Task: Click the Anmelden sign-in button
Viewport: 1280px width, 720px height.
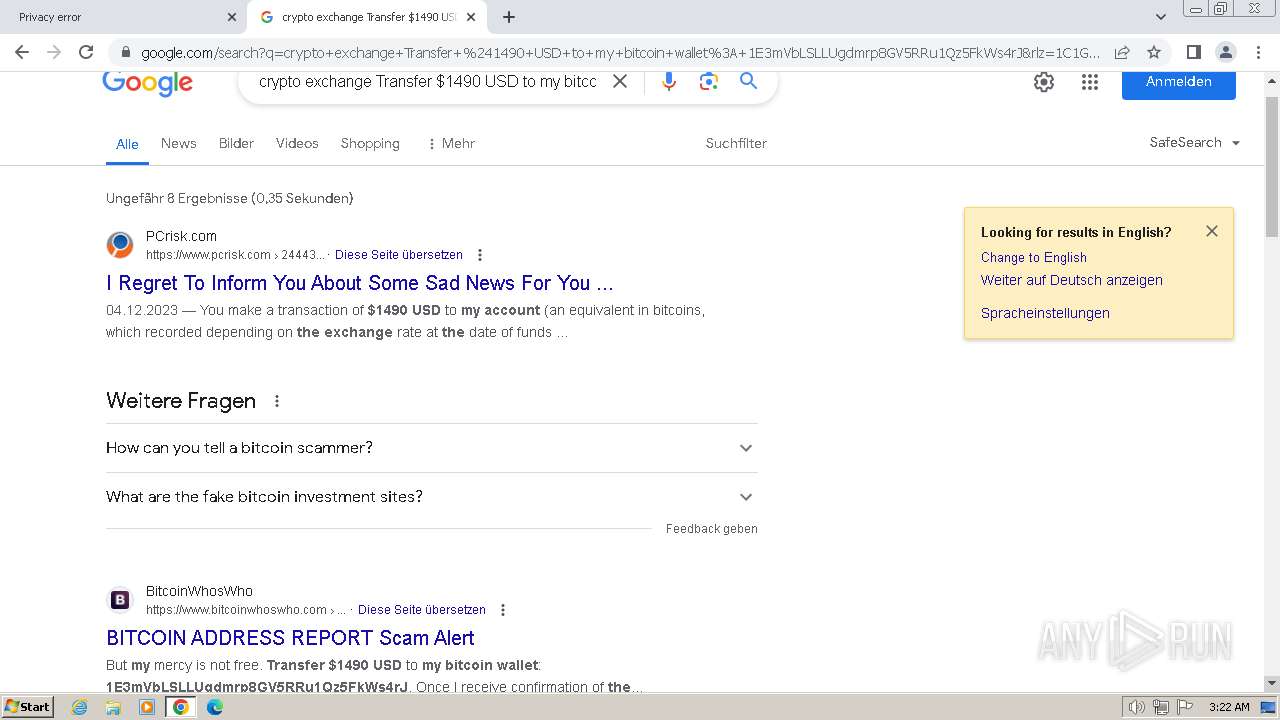Action: [x=1179, y=83]
